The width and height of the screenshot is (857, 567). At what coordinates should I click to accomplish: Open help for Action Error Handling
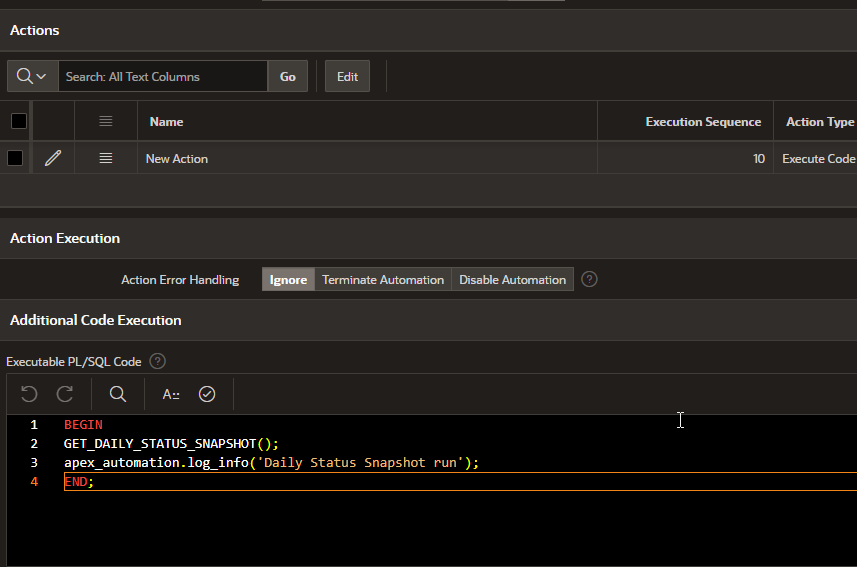click(589, 279)
